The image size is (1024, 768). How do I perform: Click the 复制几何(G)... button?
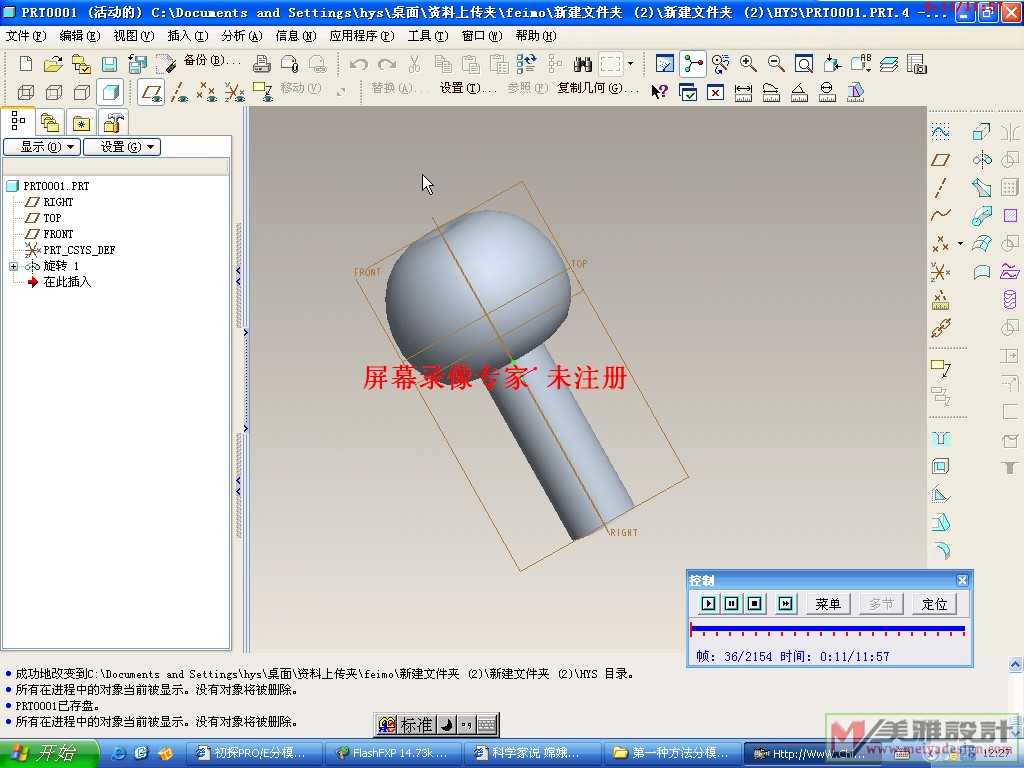(x=598, y=88)
